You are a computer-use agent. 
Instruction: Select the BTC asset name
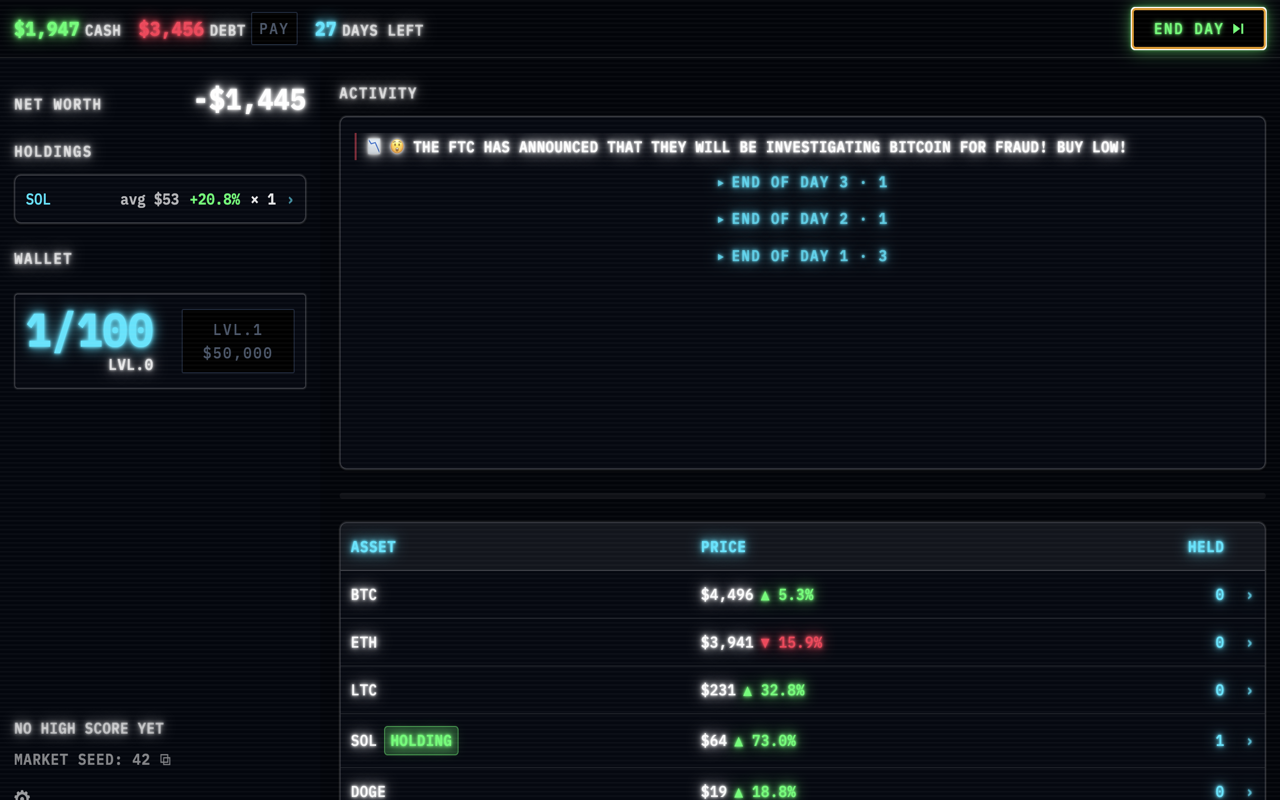pos(364,595)
